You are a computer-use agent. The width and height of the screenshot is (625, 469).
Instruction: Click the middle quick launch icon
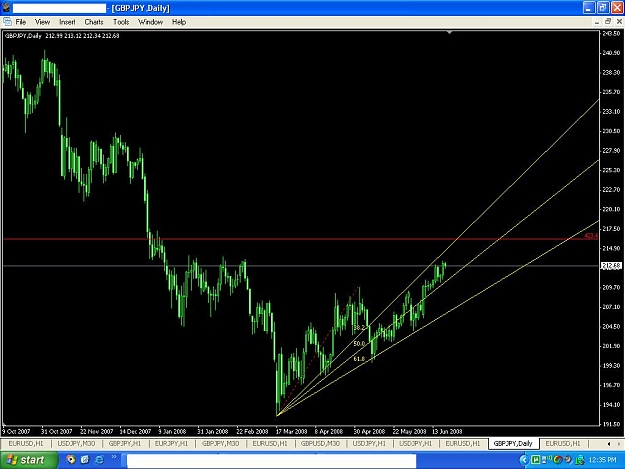pos(85,460)
